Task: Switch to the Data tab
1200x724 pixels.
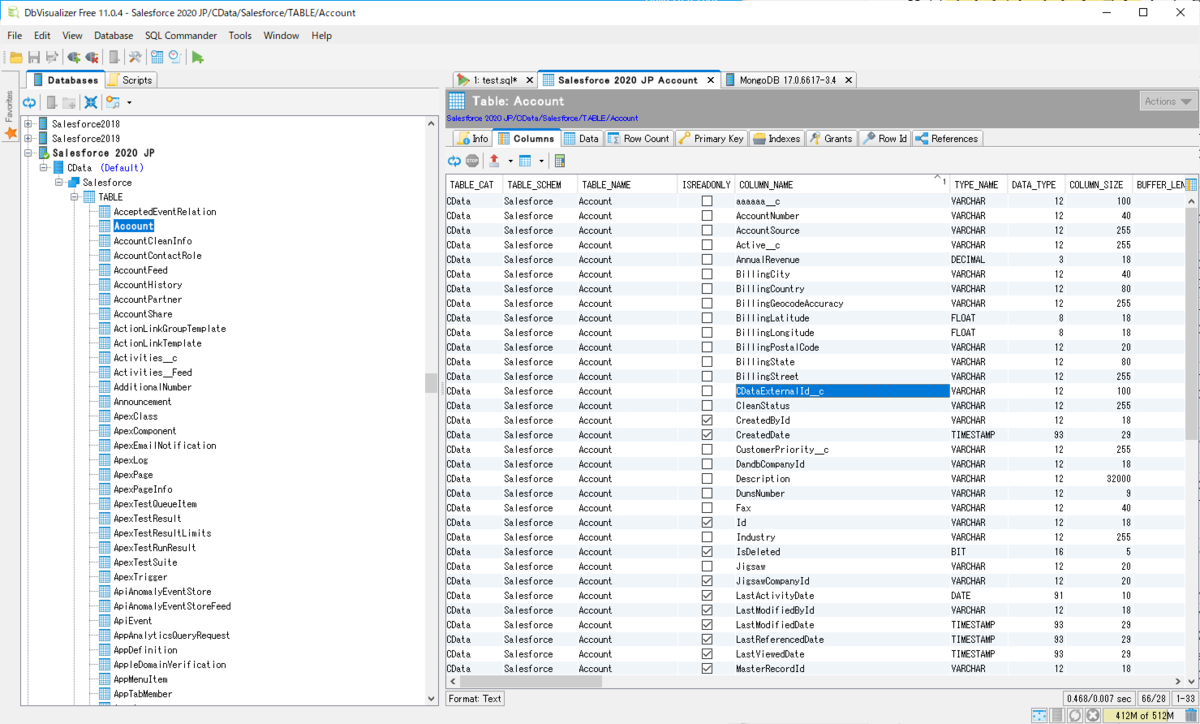Action: coord(581,139)
